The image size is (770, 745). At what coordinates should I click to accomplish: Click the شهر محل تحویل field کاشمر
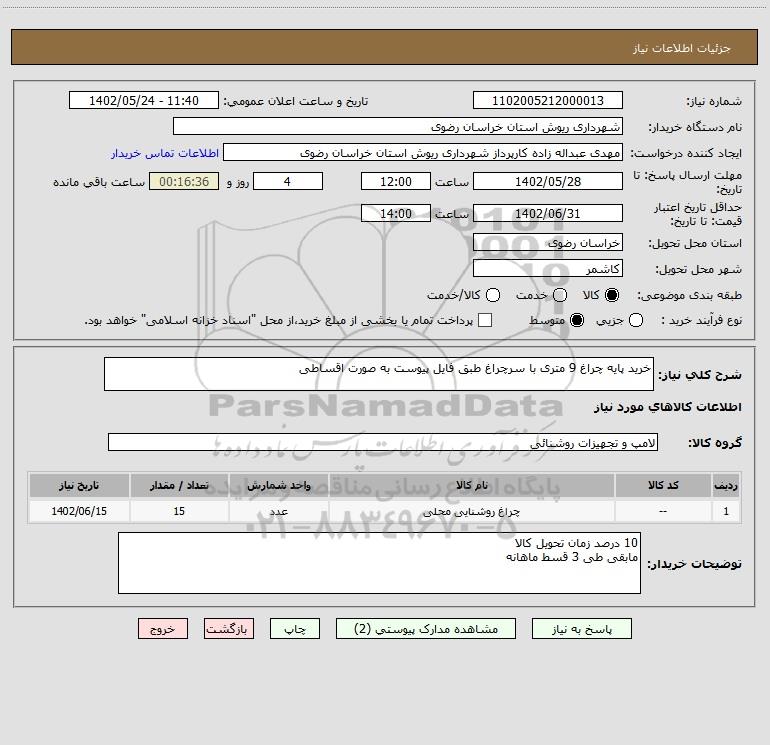(x=548, y=269)
